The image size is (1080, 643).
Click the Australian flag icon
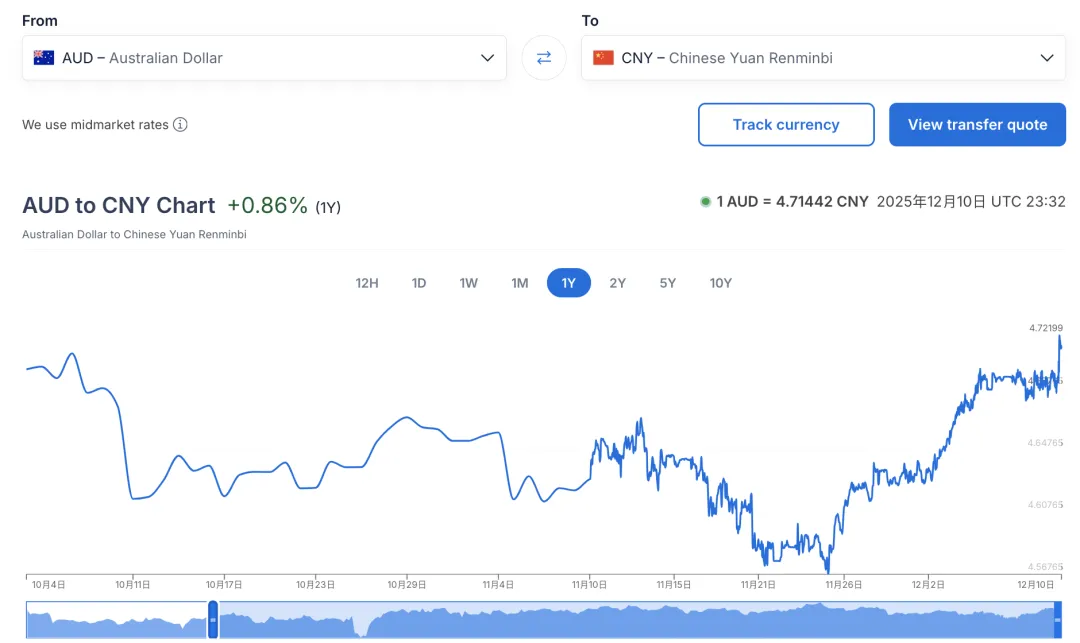tap(43, 58)
